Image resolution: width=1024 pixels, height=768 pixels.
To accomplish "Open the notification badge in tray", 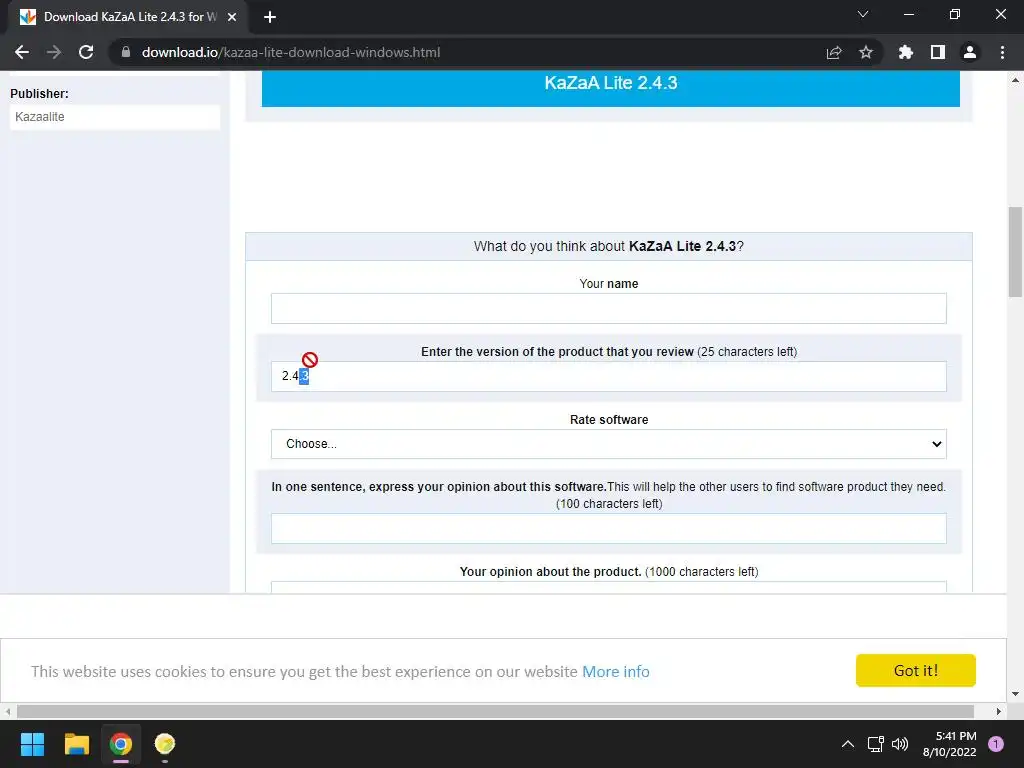I will pyautogui.click(x=996, y=744).
